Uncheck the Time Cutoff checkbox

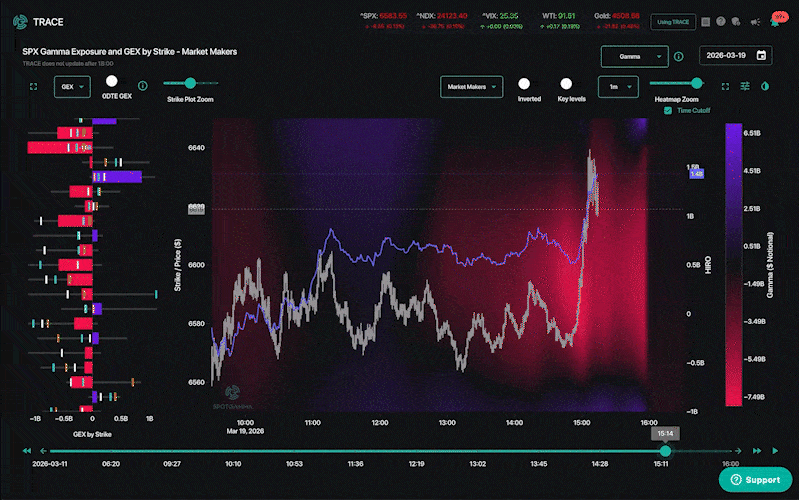tap(668, 110)
